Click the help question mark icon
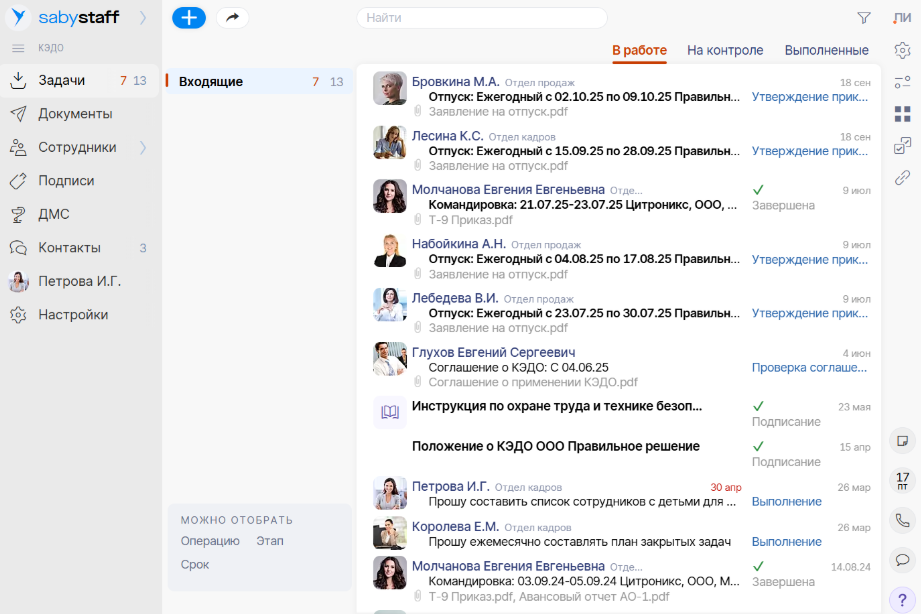Screen dimensions: 921x614 coord(902,598)
